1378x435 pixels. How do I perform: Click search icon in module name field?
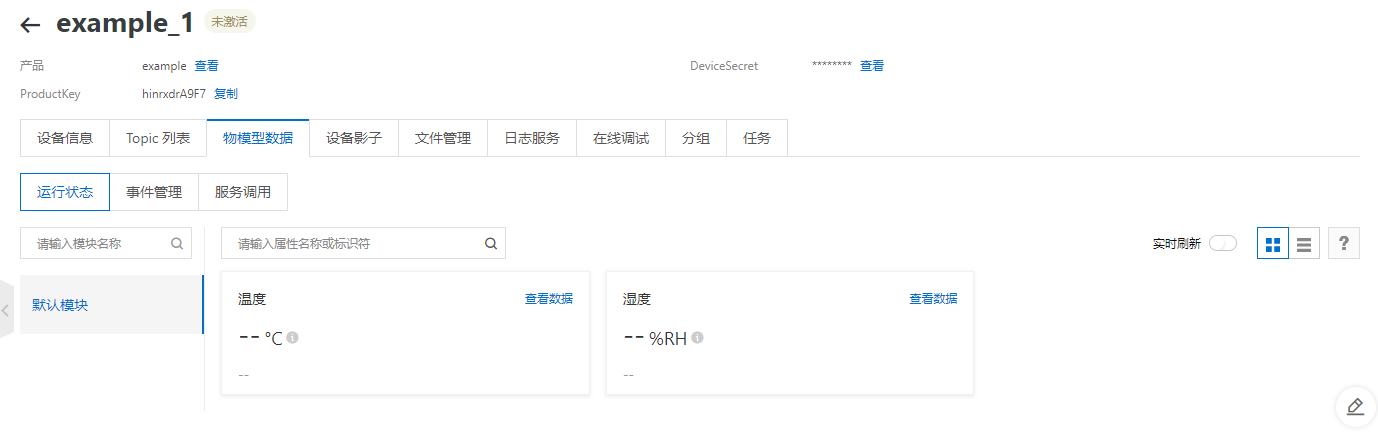click(x=177, y=243)
